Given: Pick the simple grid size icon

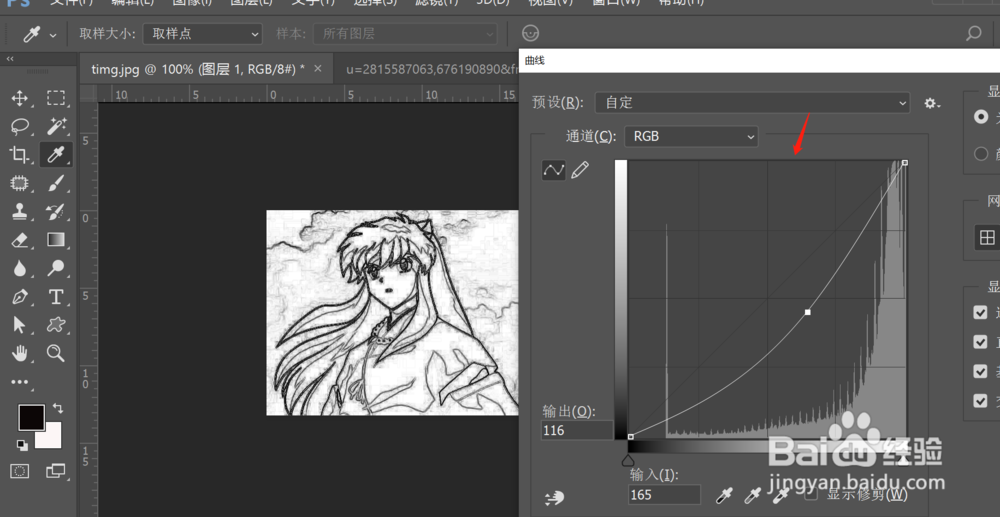Looking at the screenshot, I should coord(987,238).
